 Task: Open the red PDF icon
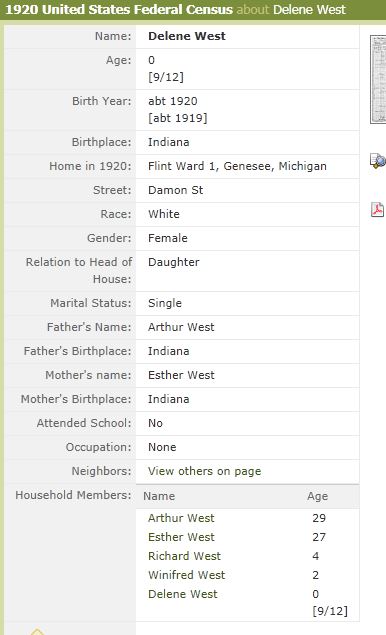coord(377,209)
